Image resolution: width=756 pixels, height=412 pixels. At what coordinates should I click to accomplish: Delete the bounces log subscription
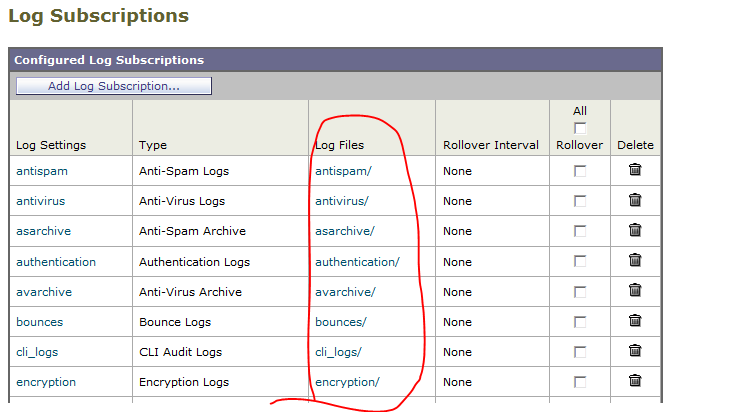point(634,322)
